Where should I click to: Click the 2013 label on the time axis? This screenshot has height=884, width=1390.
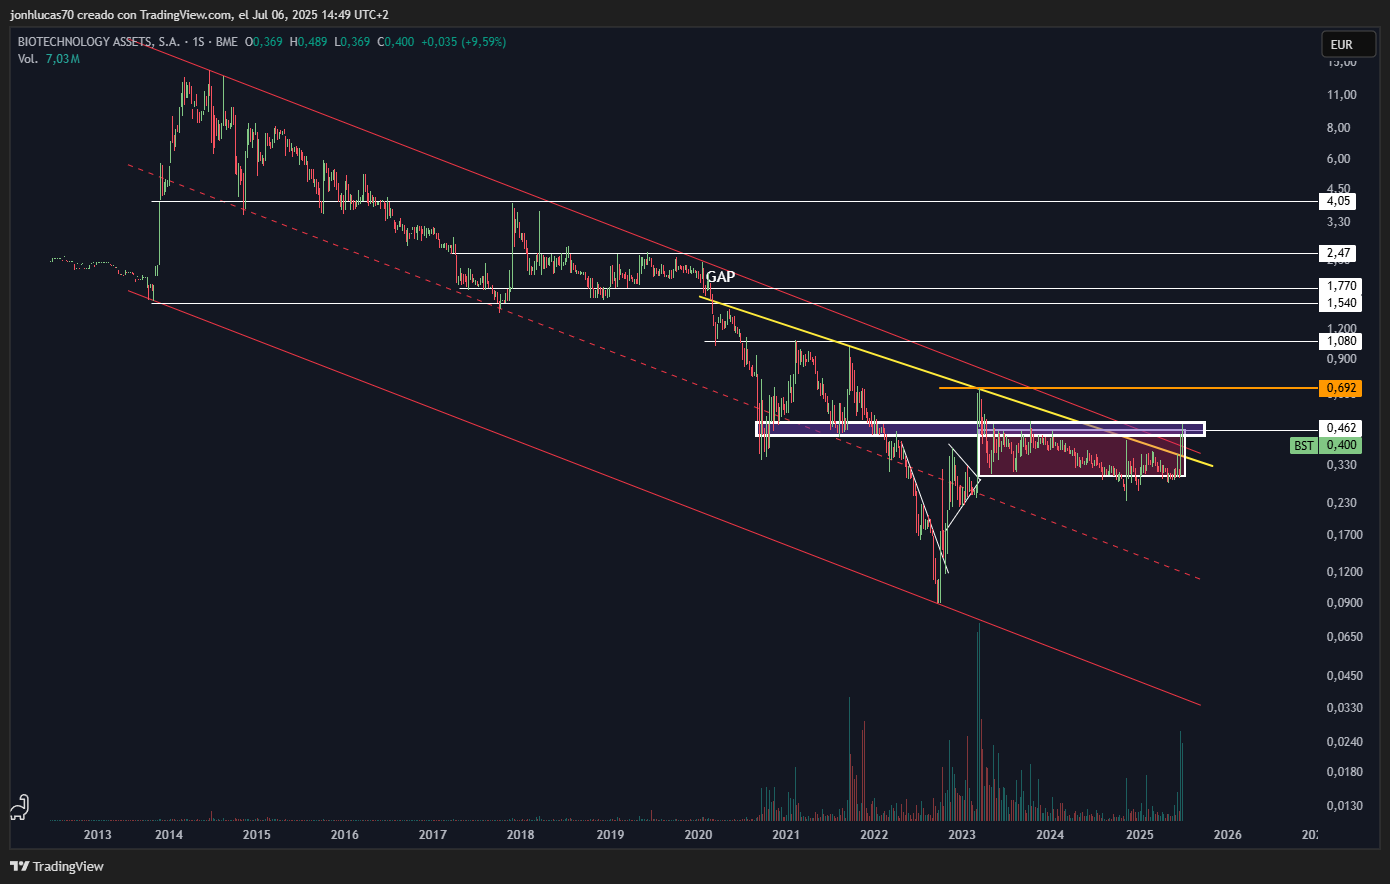[97, 835]
